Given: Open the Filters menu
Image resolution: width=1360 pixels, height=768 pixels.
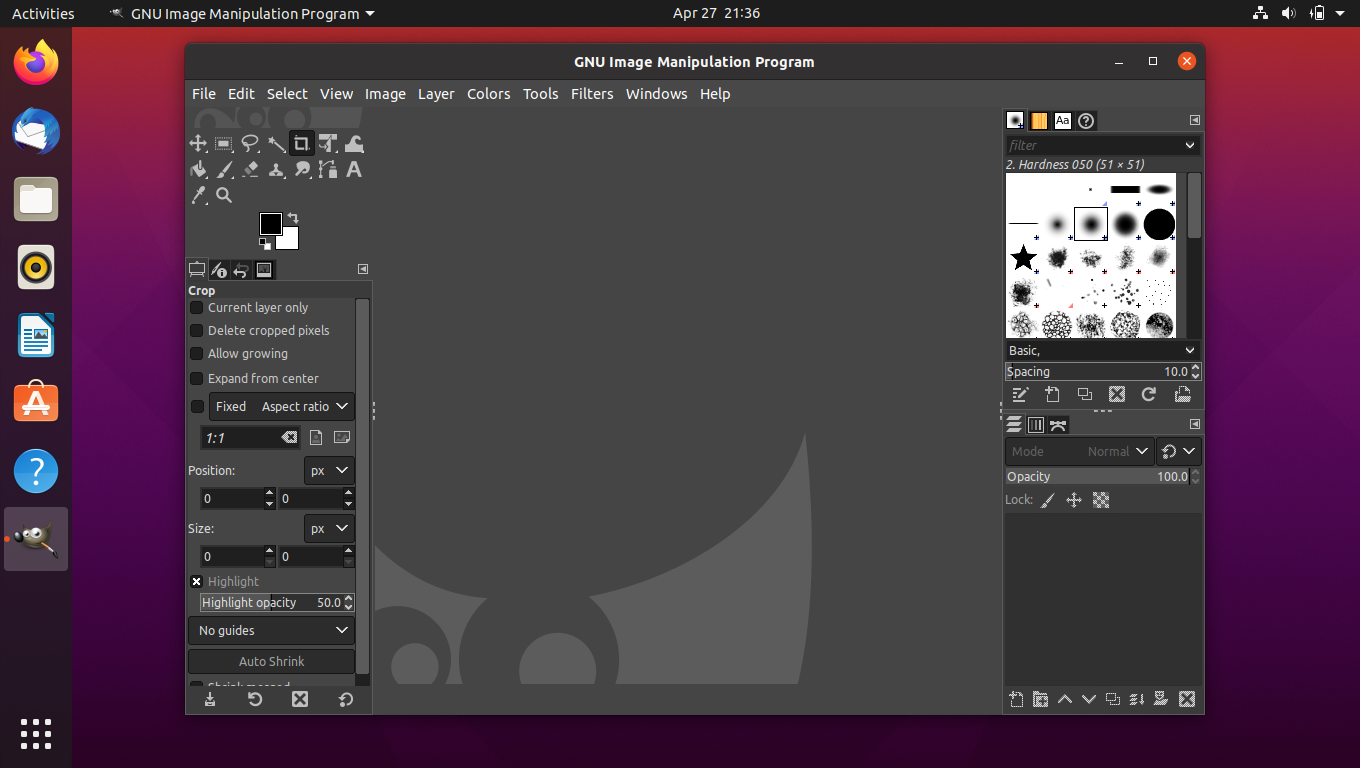Looking at the screenshot, I should 592,93.
